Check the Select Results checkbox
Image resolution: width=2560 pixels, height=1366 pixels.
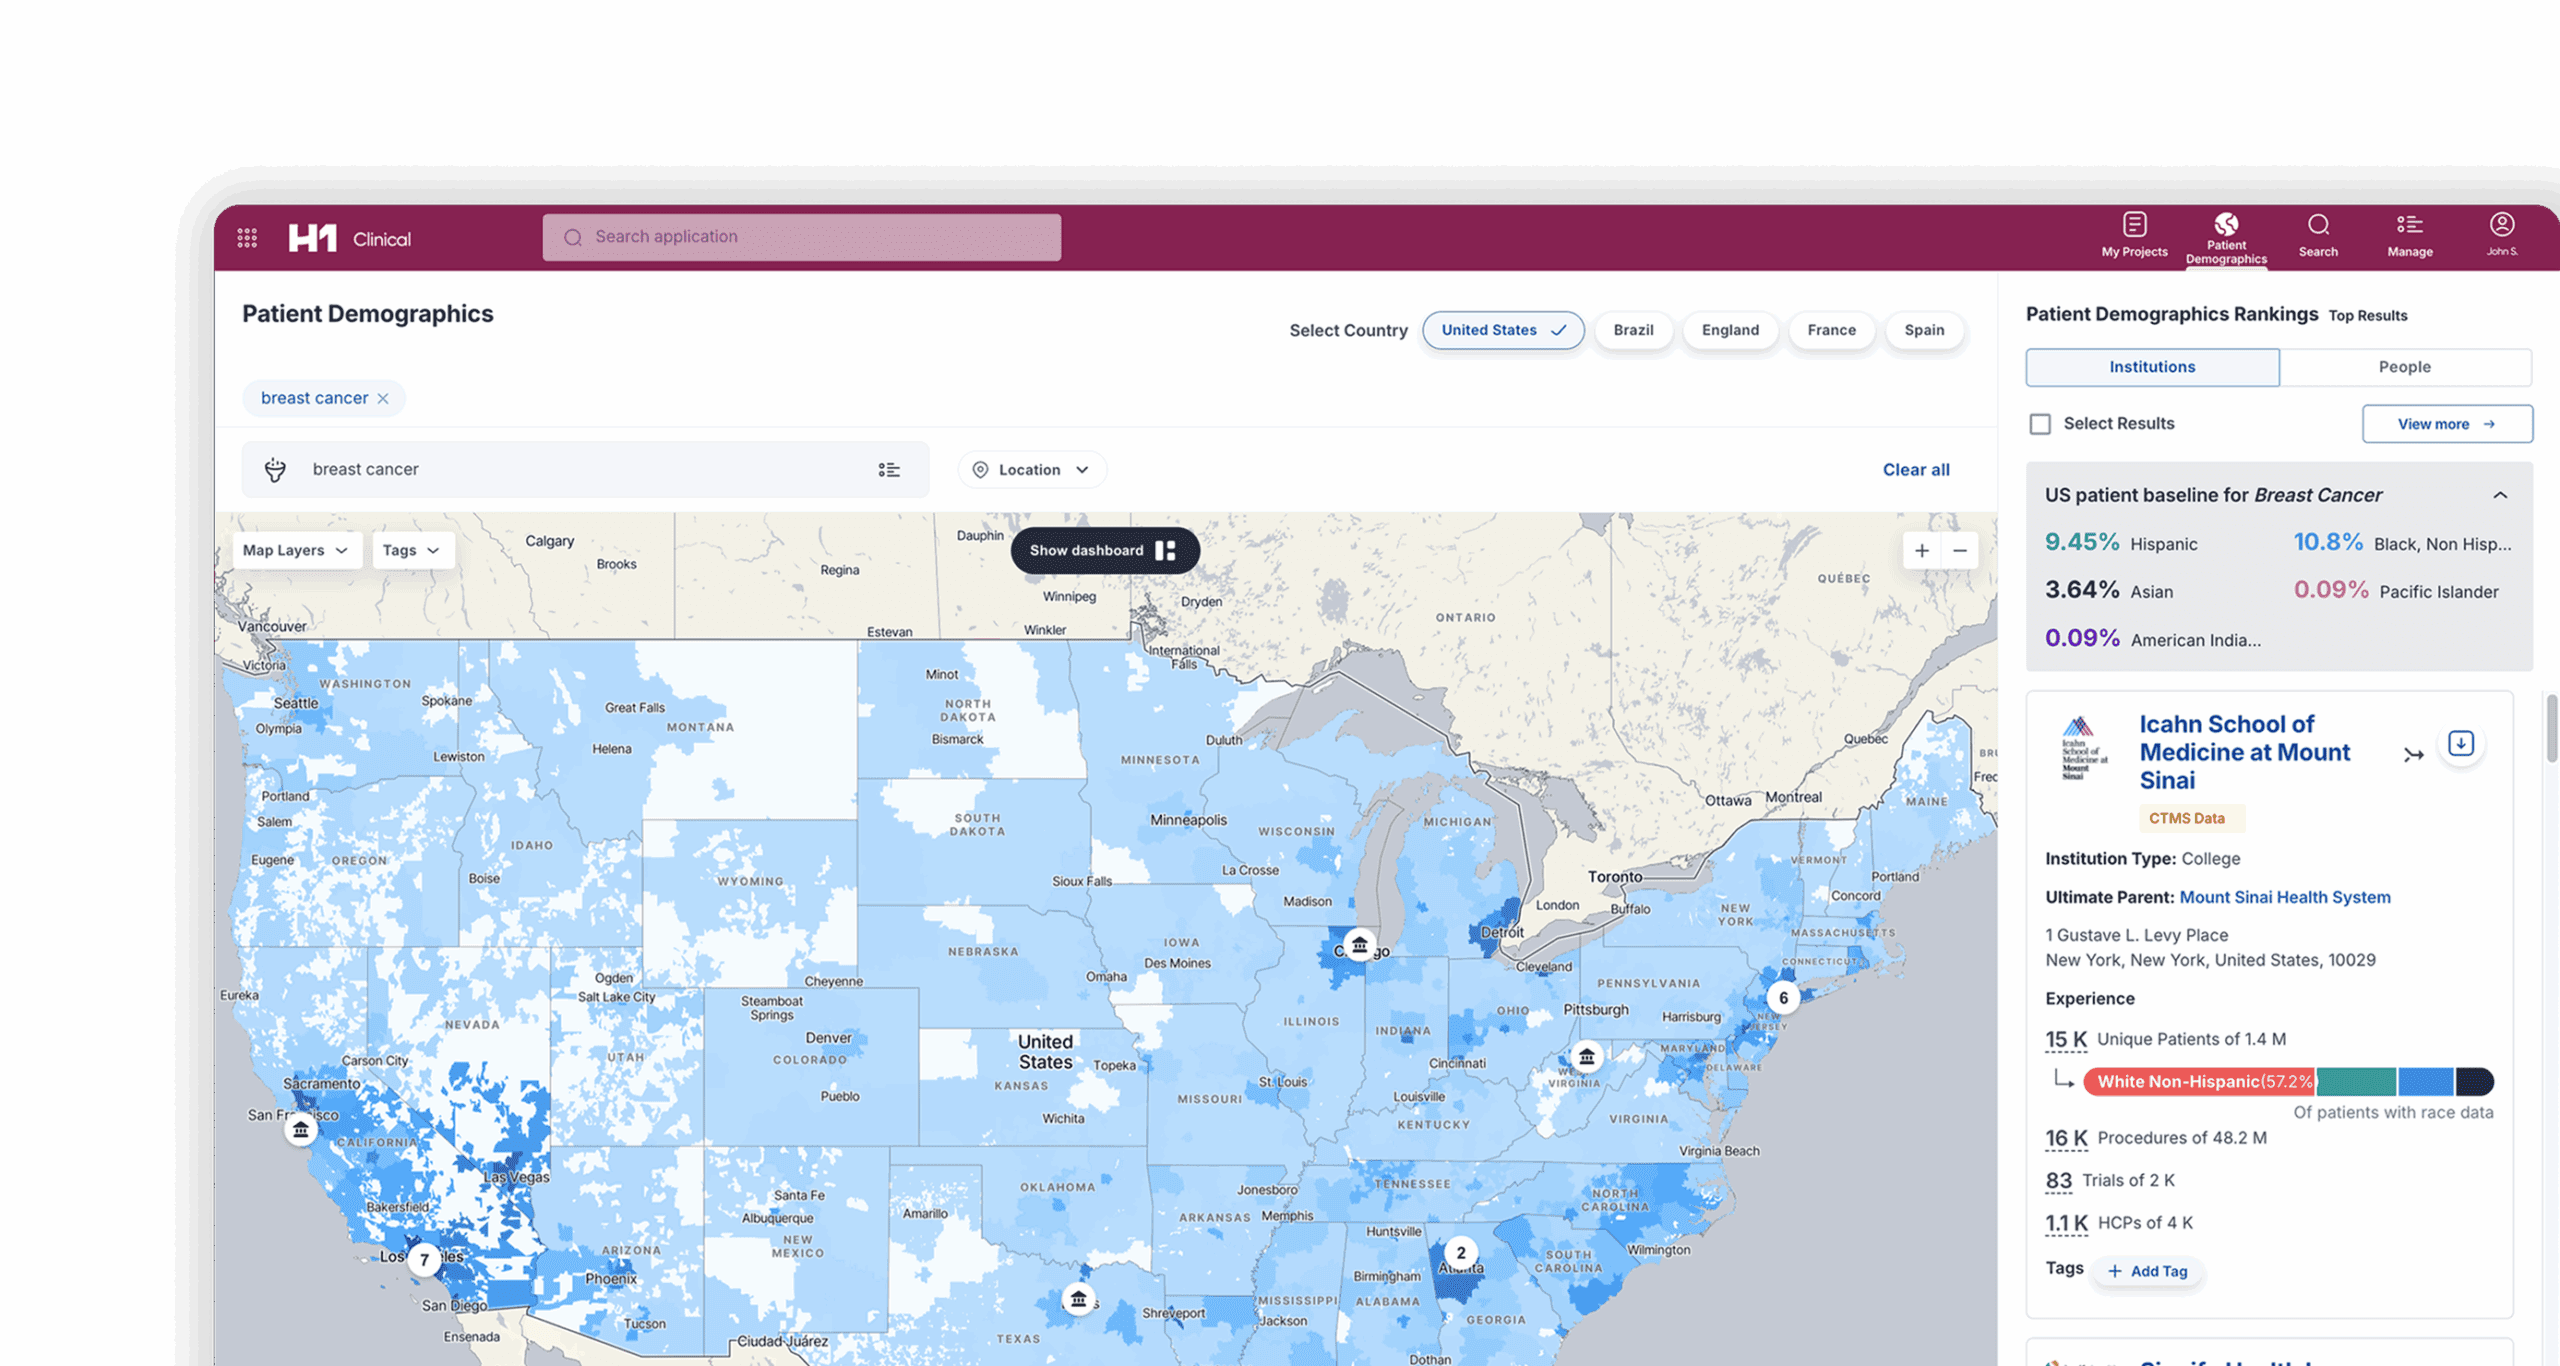2040,424
